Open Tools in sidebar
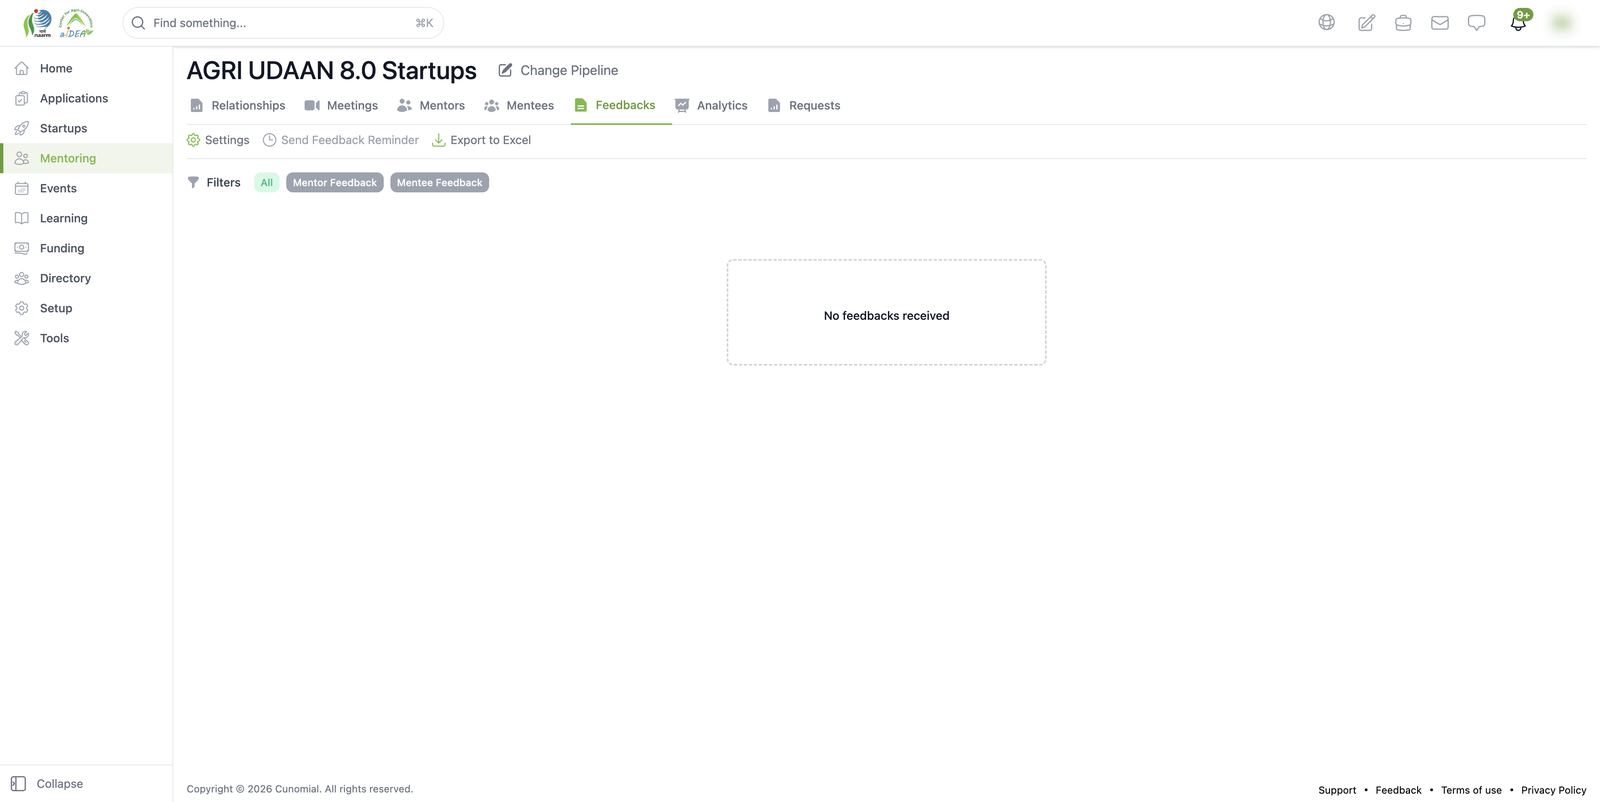 click(x=86, y=338)
